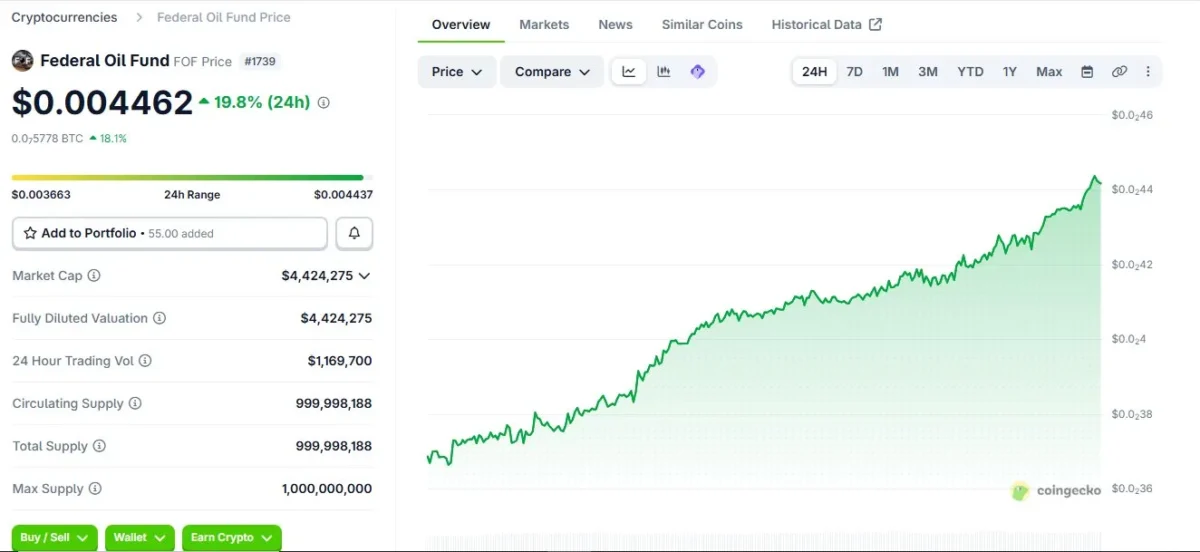
Task: Select the 1M time range
Action: click(890, 72)
